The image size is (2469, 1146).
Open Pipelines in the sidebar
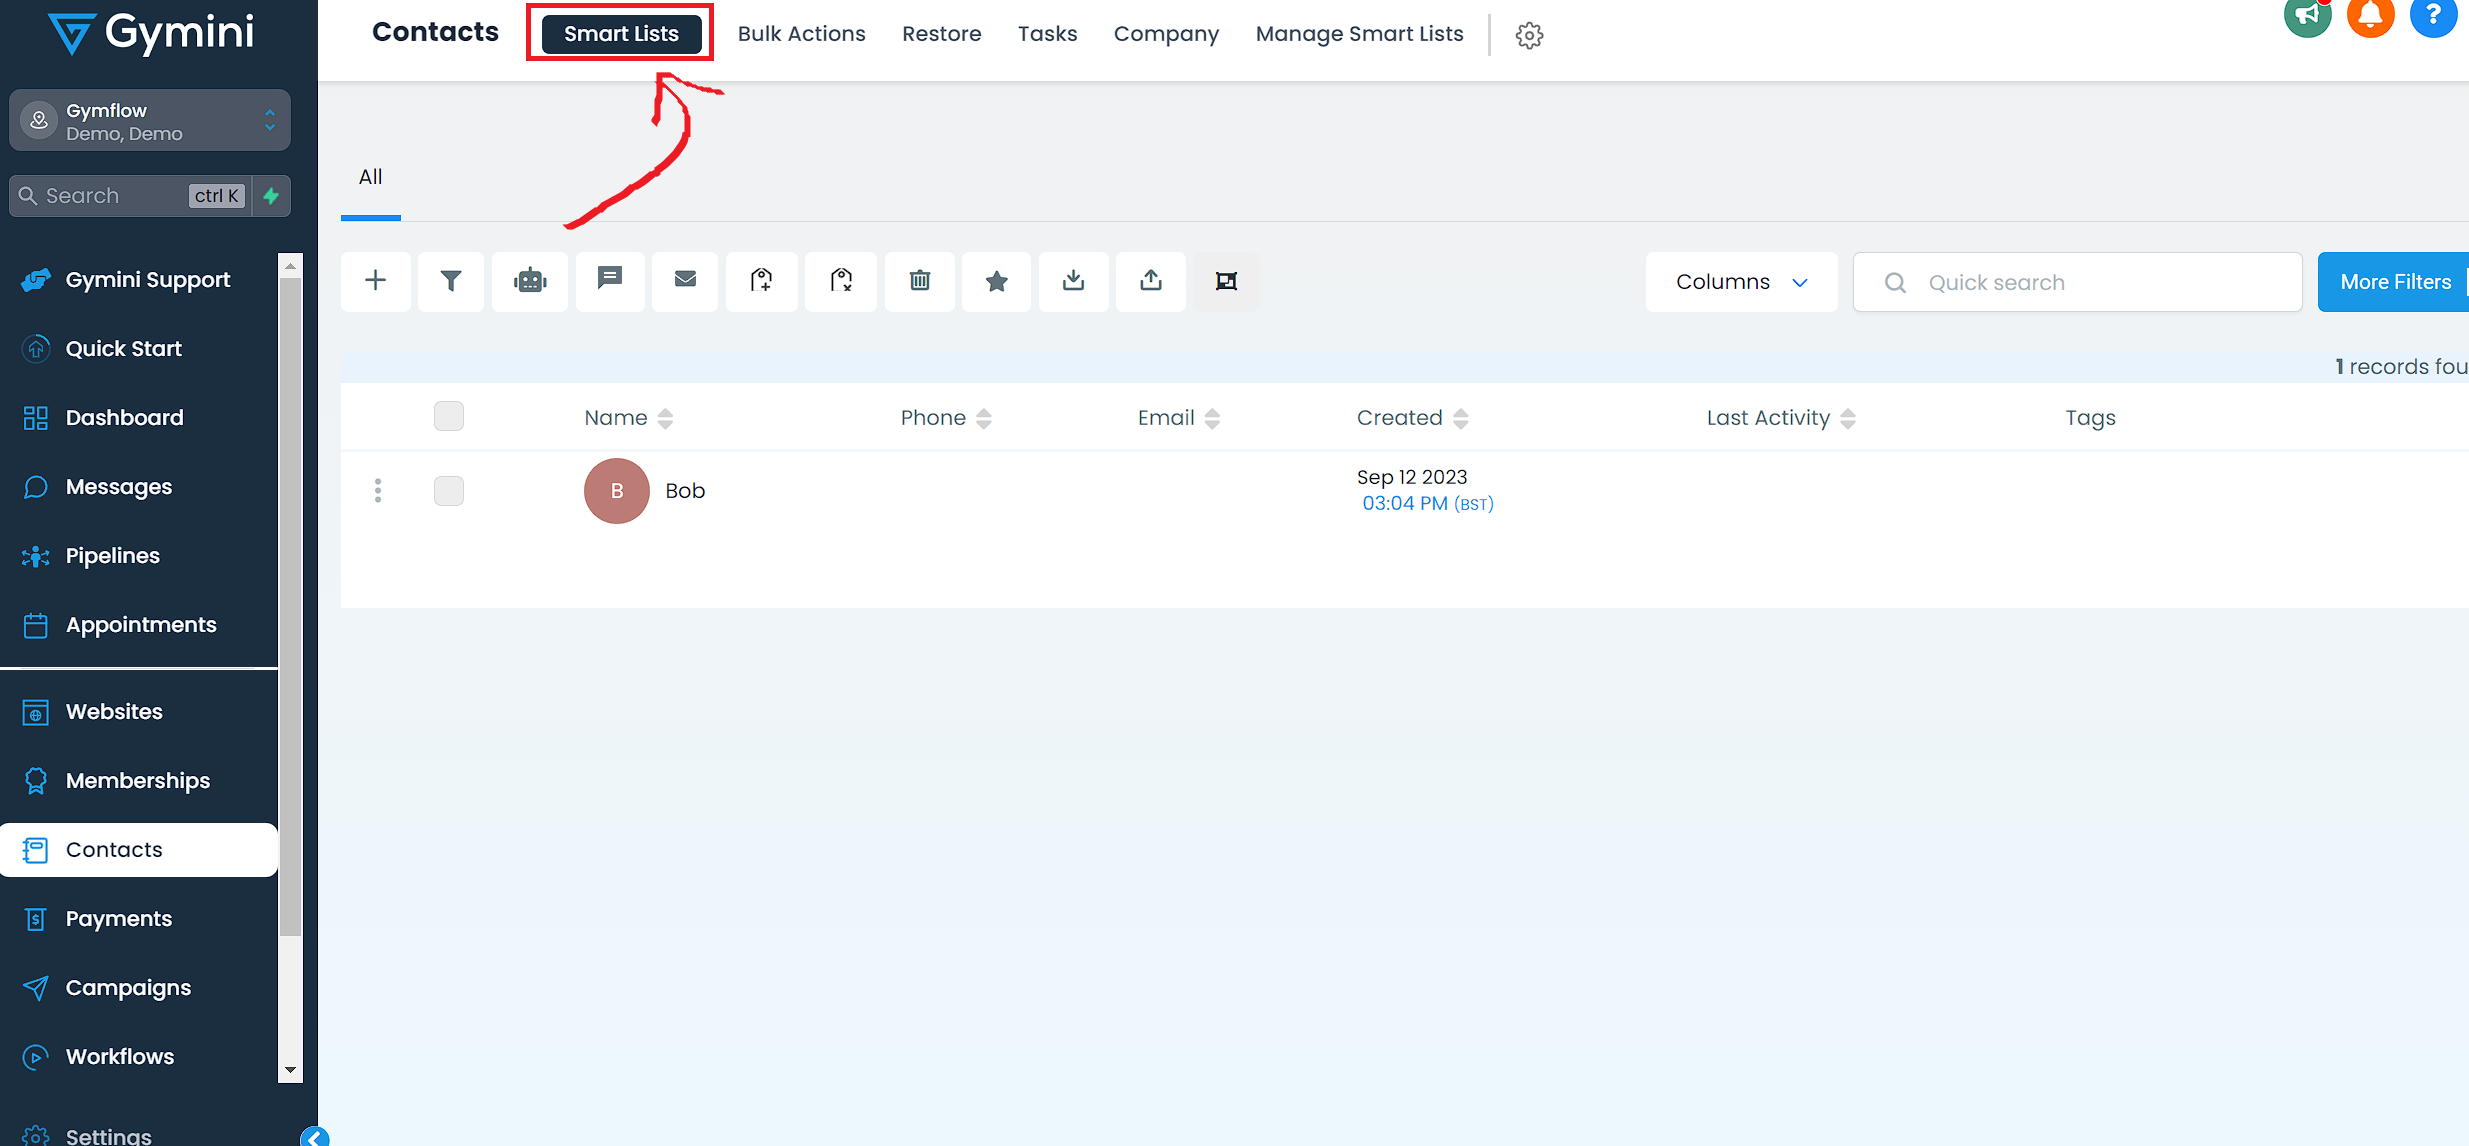(x=112, y=556)
